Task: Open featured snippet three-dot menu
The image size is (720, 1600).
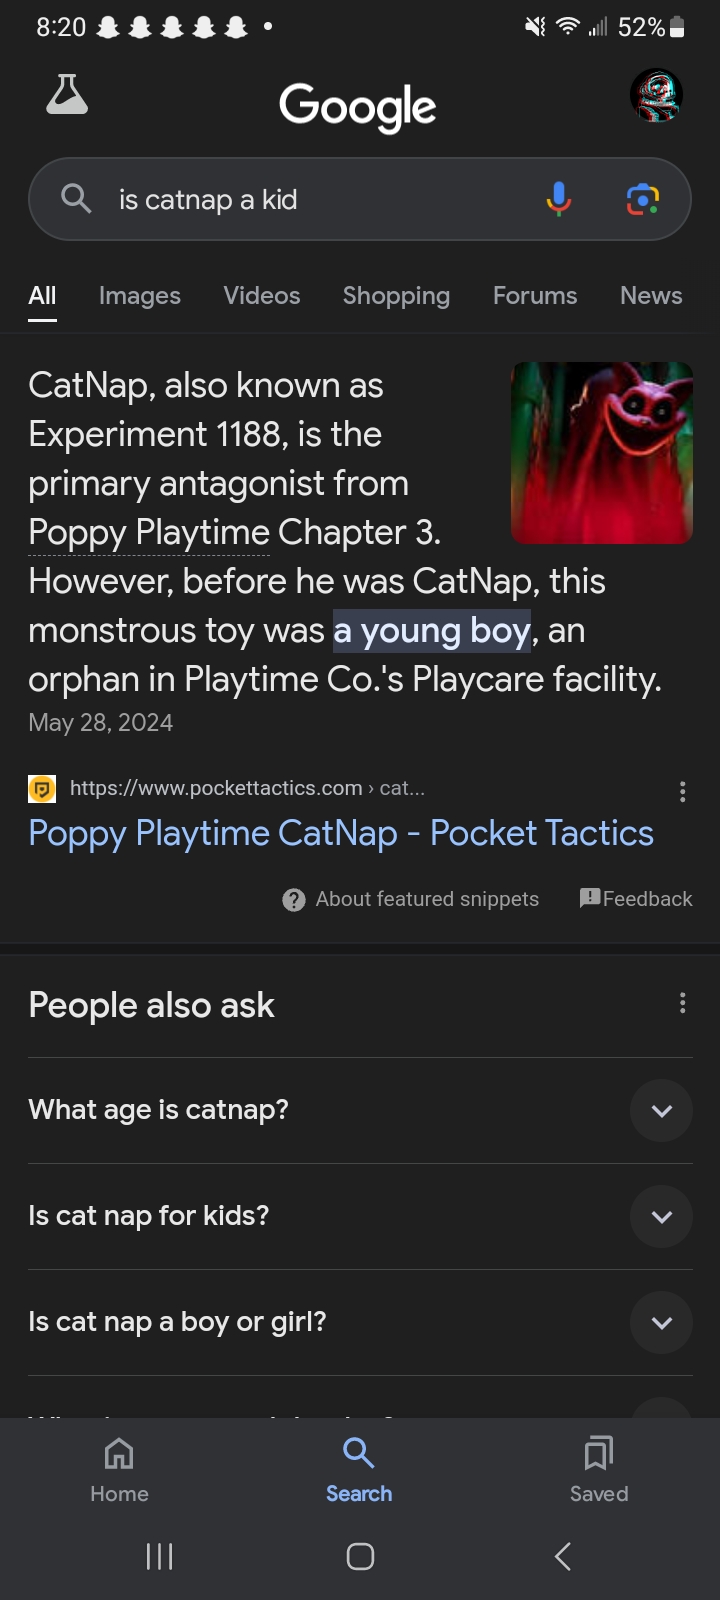Action: [x=682, y=792]
